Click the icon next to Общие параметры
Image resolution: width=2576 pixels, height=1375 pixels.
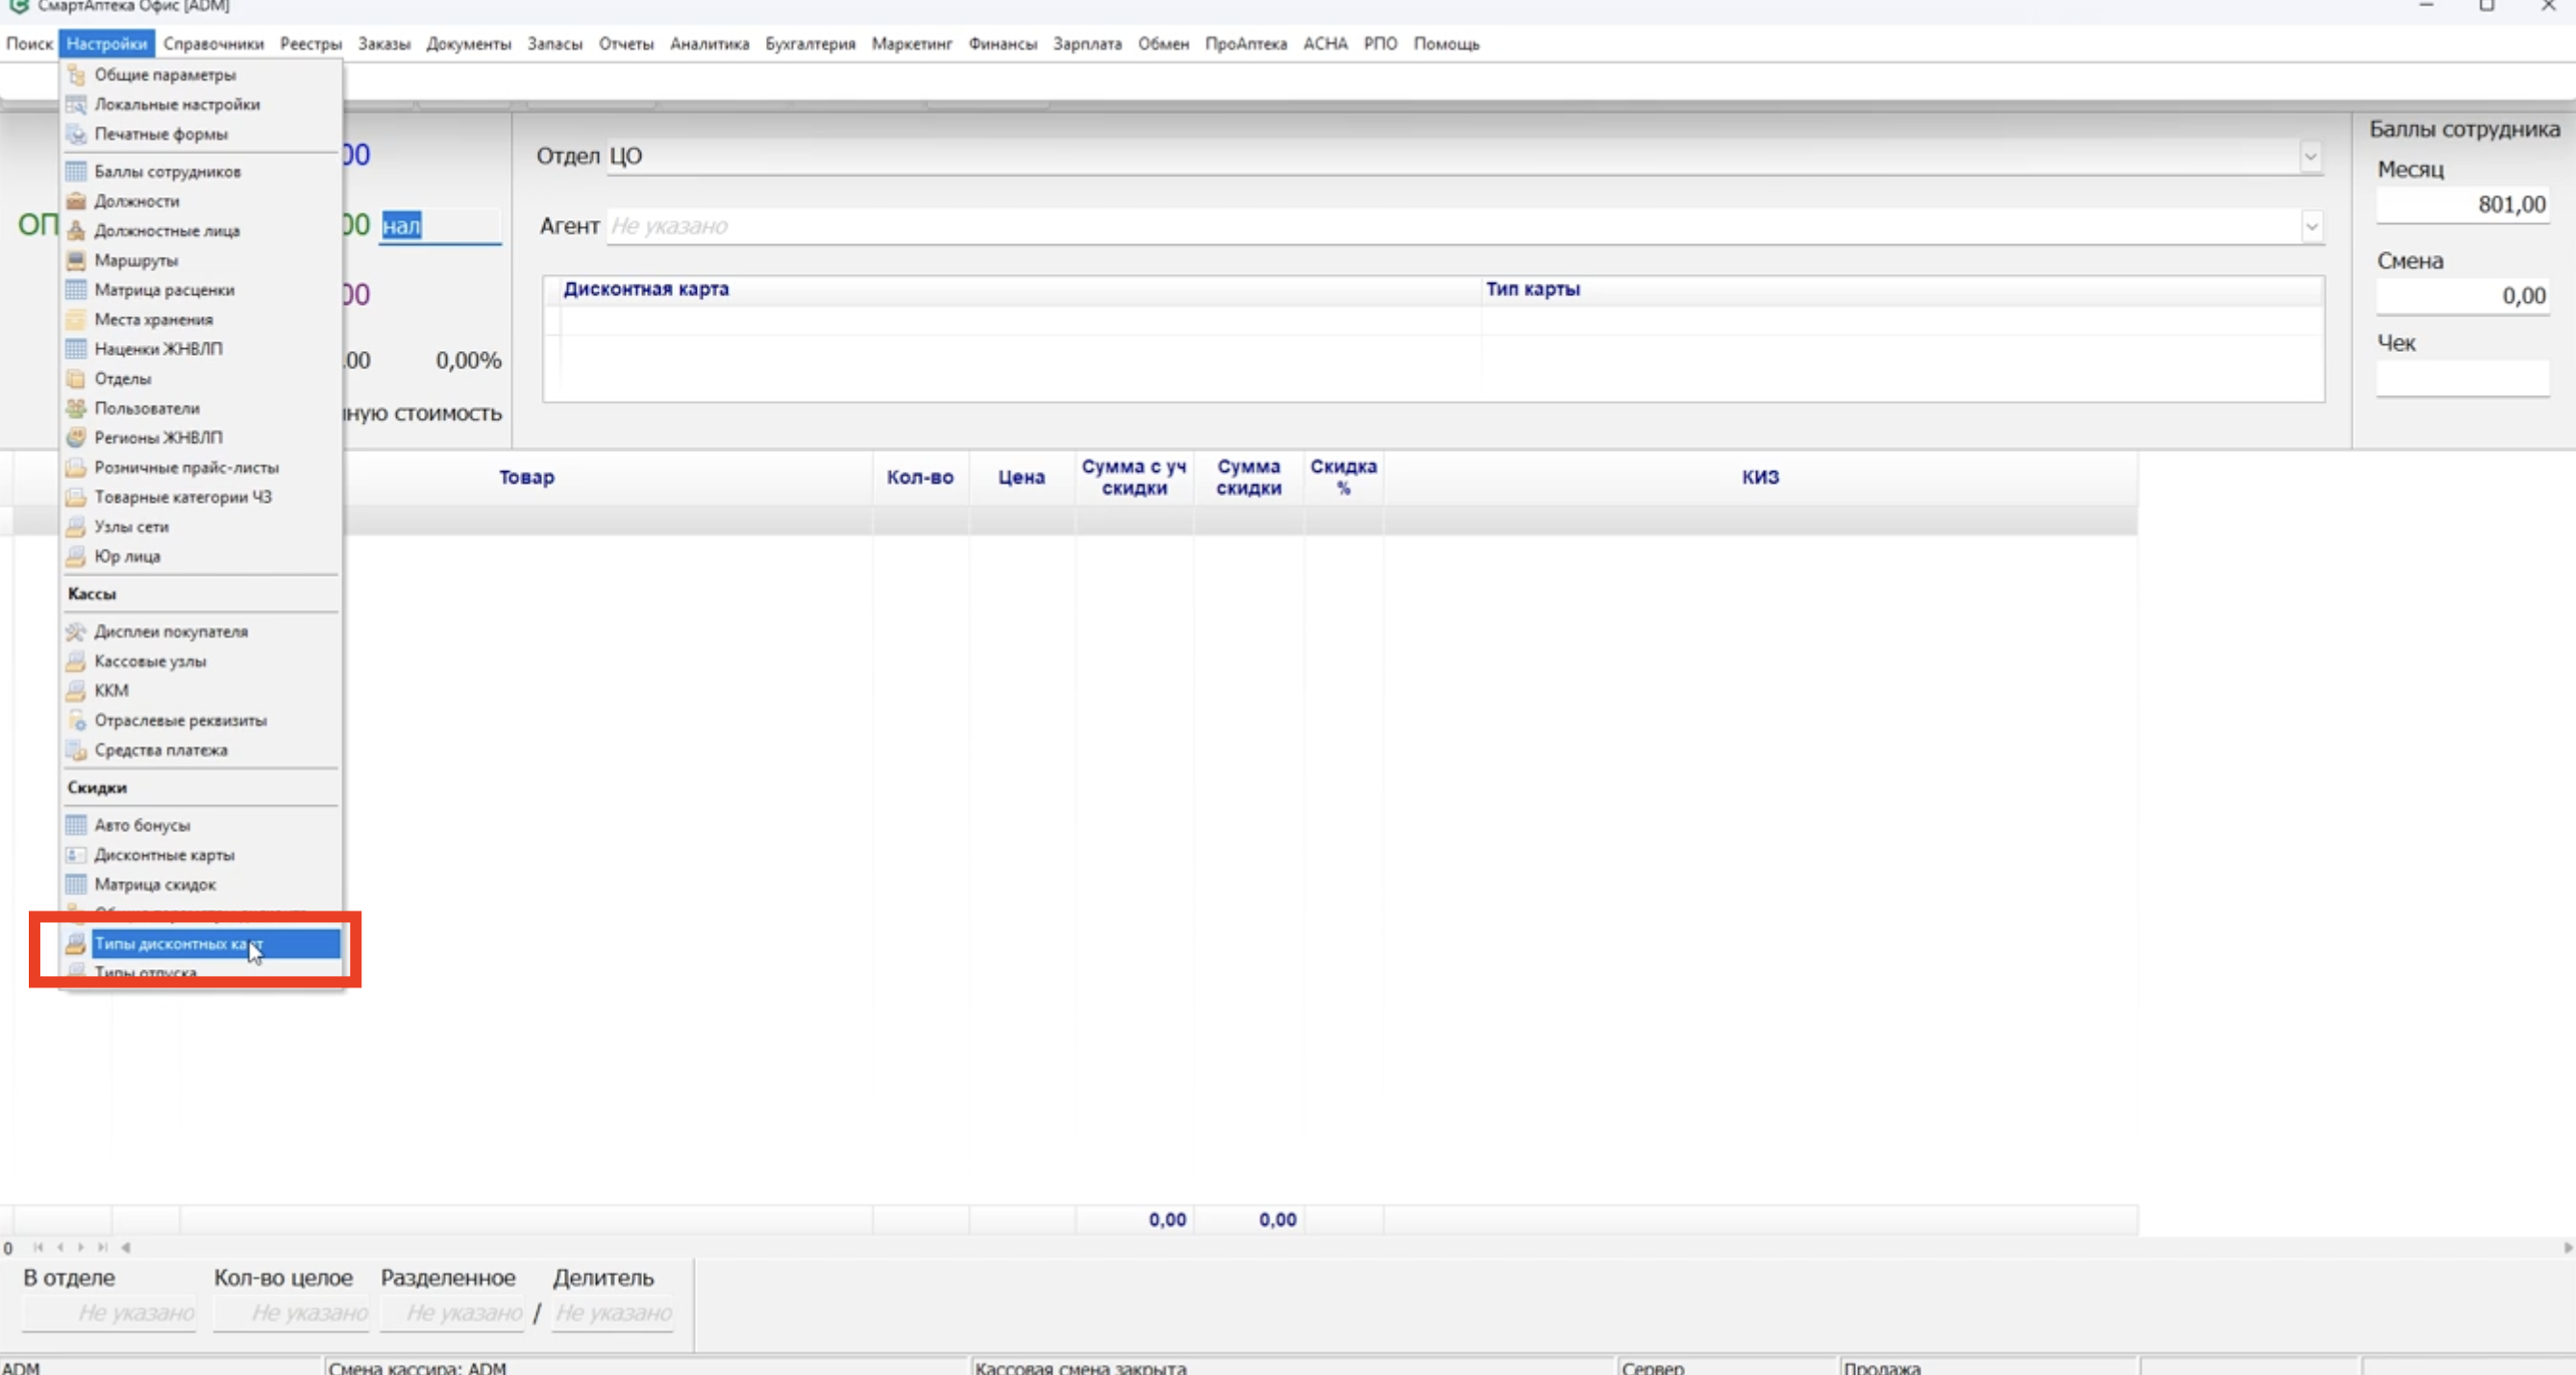pyautogui.click(x=76, y=75)
